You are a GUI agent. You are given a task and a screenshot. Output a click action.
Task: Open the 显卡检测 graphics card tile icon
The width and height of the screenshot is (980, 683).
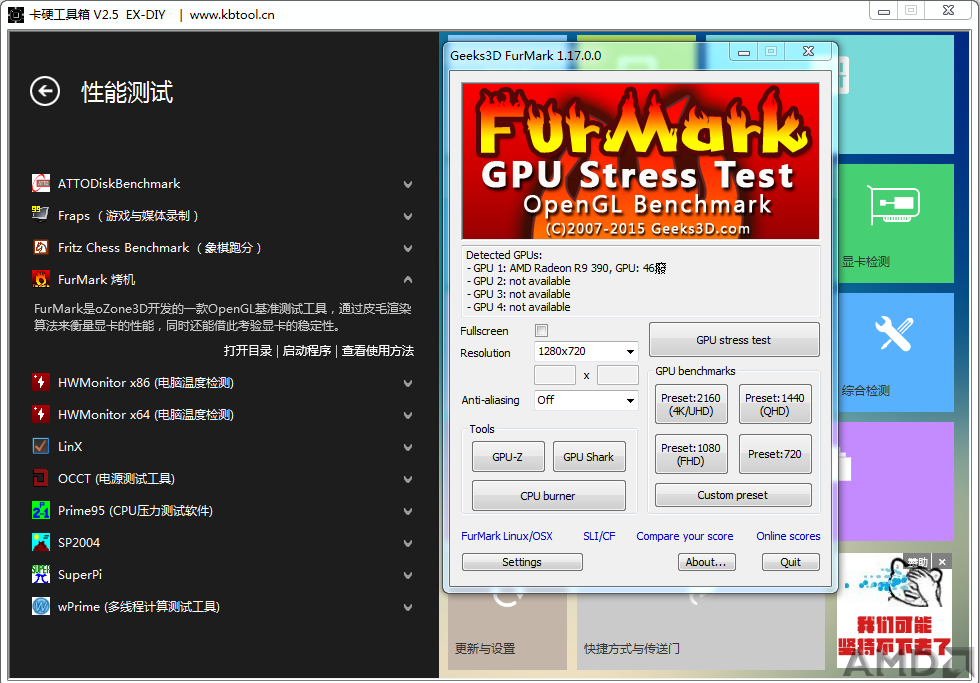896,205
